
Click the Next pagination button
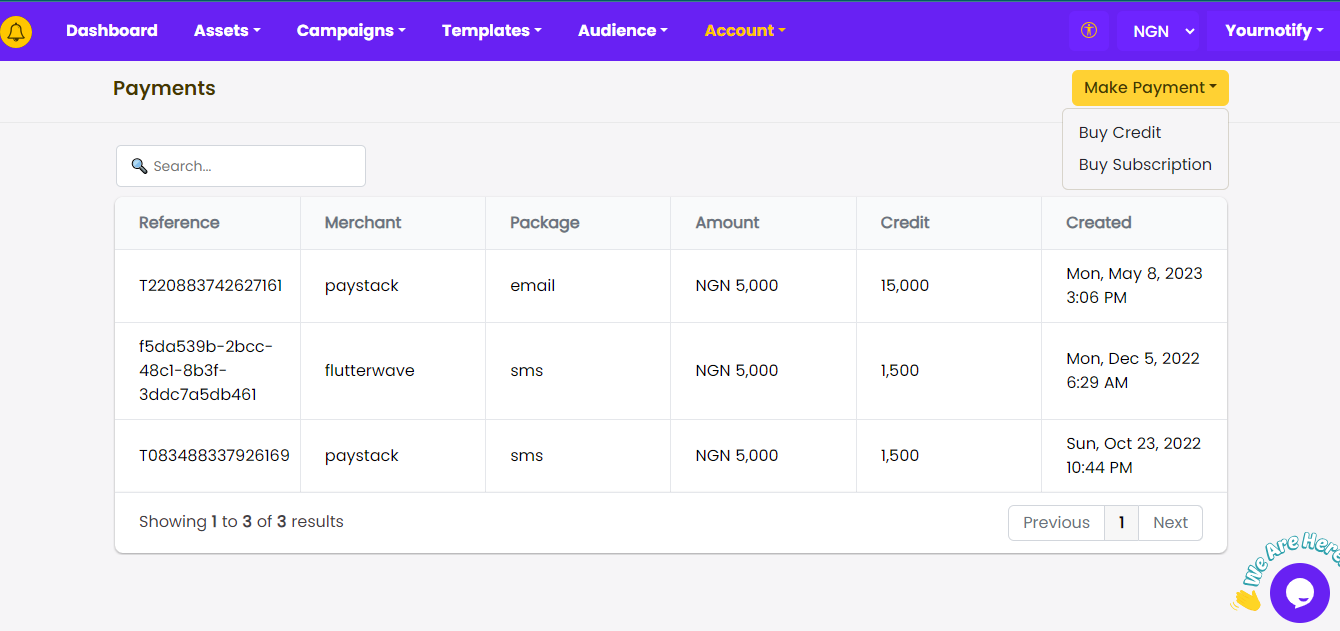tap(1170, 523)
